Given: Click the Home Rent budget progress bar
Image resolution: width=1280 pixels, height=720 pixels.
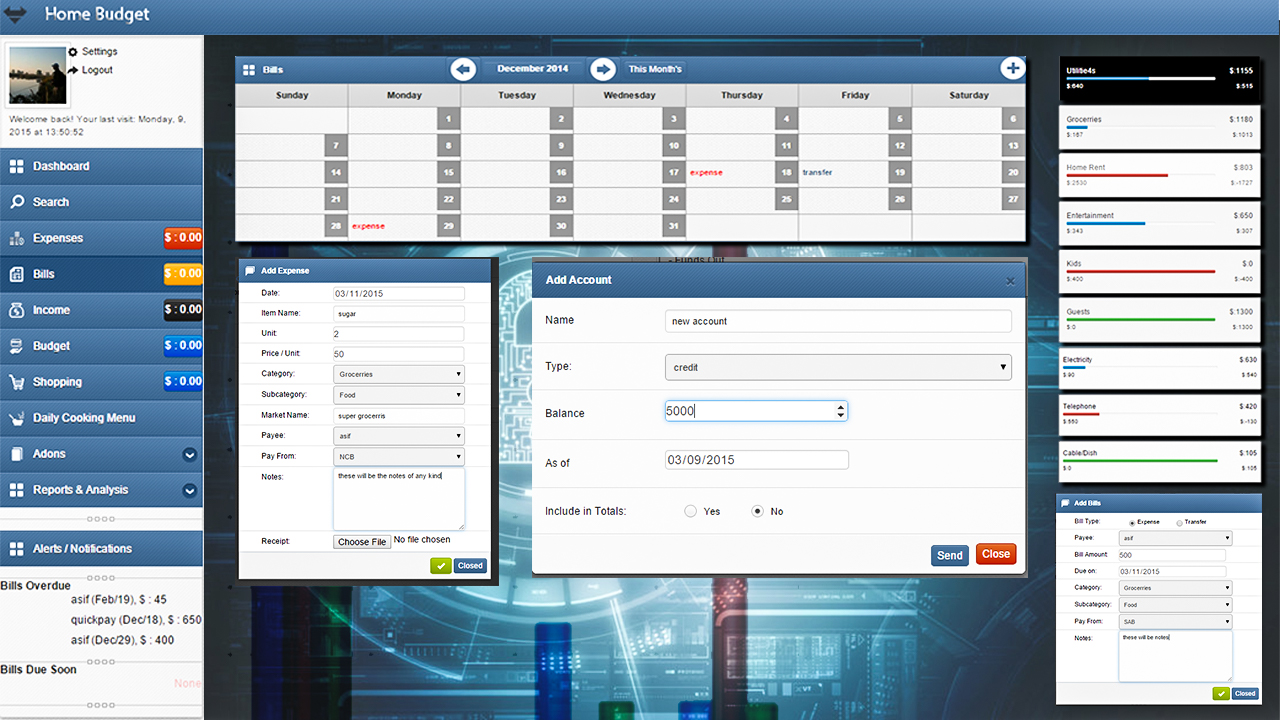Looking at the screenshot, I should (1117, 175).
